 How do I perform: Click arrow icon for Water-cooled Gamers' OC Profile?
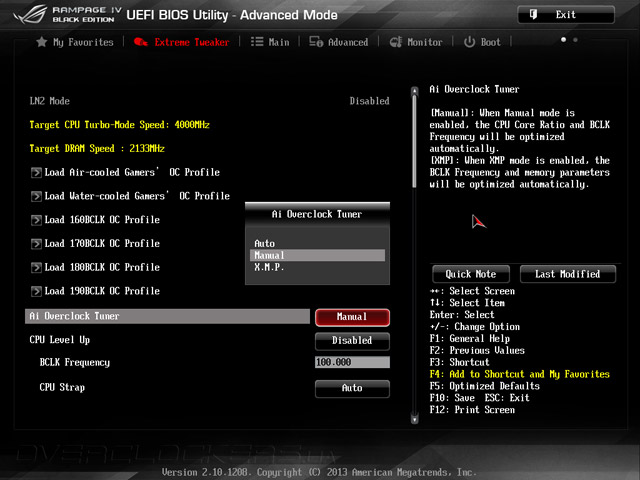[36, 196]
